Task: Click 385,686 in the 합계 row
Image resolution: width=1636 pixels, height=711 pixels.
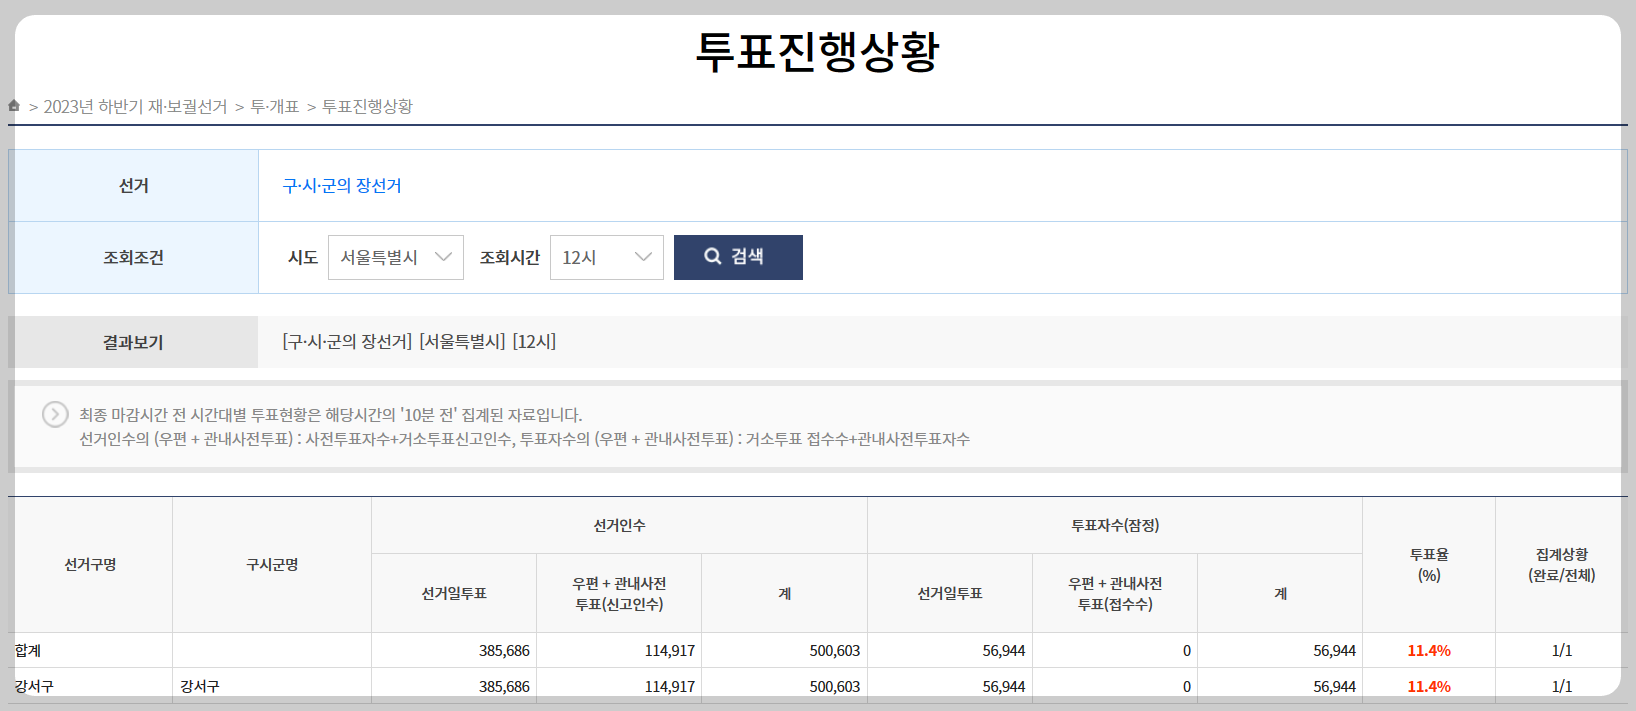Action: pos(504,651)
